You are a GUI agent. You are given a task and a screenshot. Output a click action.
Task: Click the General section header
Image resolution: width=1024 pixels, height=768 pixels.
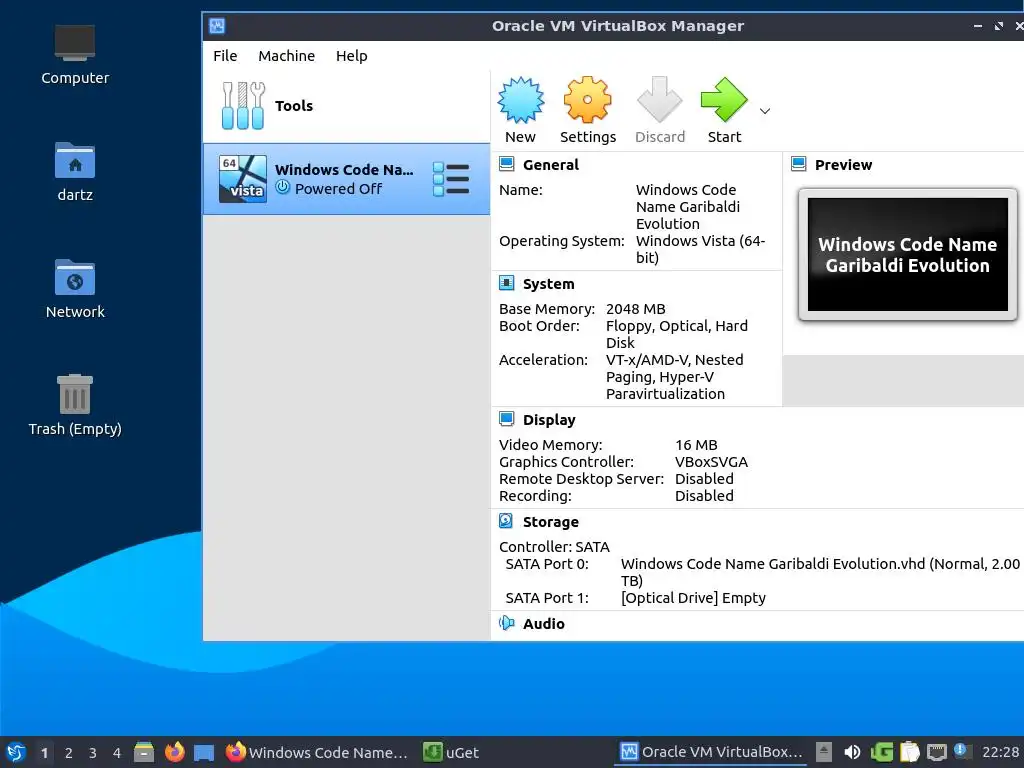pos(551,165)
